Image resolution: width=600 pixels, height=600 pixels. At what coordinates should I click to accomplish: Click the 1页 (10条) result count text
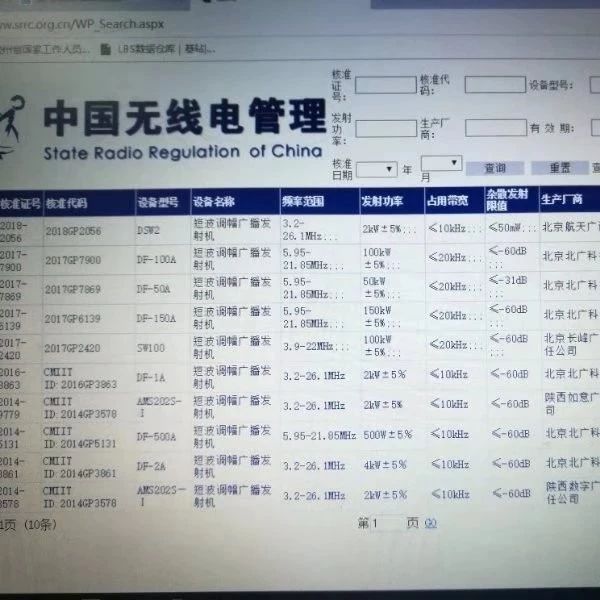(28, 524)
